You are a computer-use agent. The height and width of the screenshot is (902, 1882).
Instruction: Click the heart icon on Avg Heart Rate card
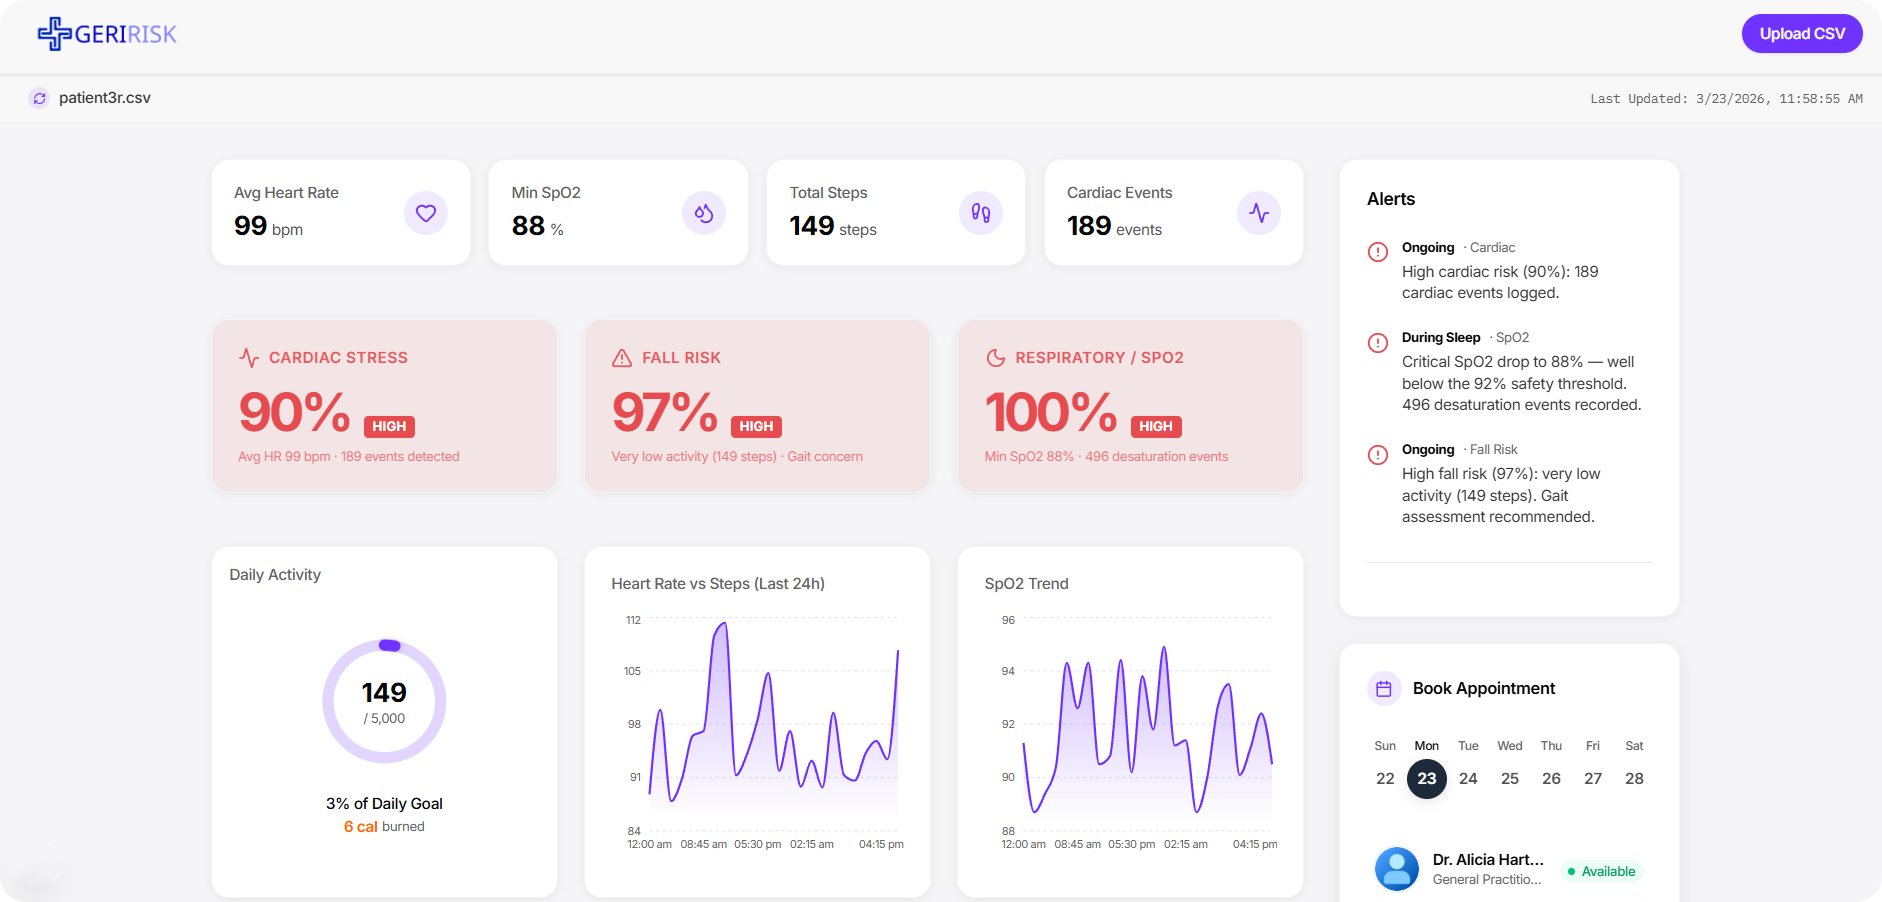(x=426, y=213)
